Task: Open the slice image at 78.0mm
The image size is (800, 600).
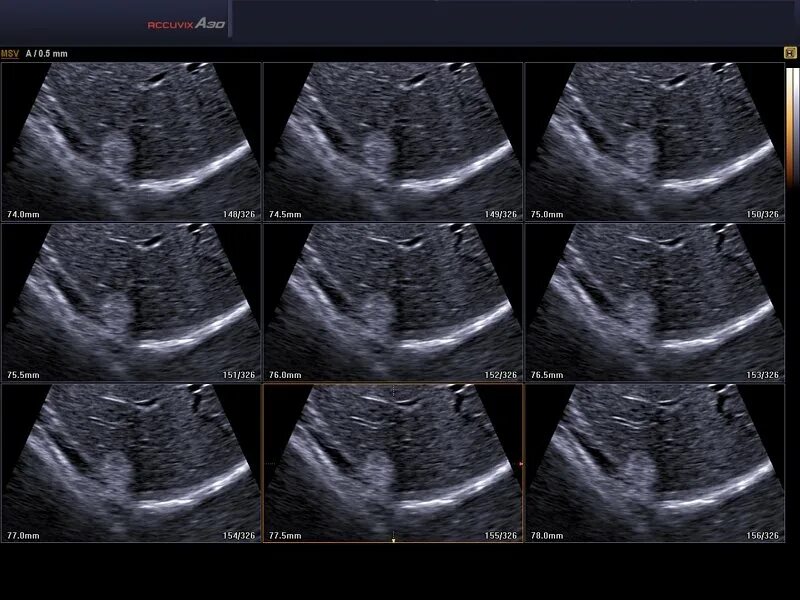Action: tap(655, 463)
